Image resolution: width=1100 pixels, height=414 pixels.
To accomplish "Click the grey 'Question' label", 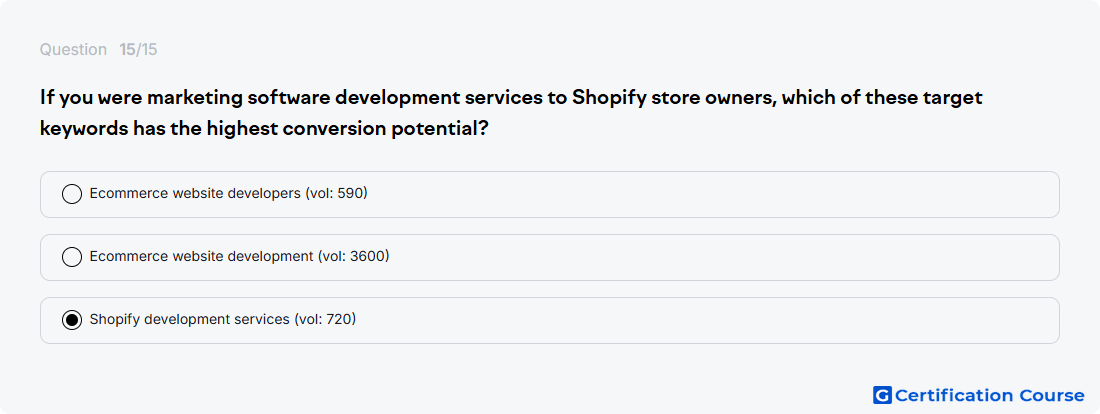I will click(73, 50).
